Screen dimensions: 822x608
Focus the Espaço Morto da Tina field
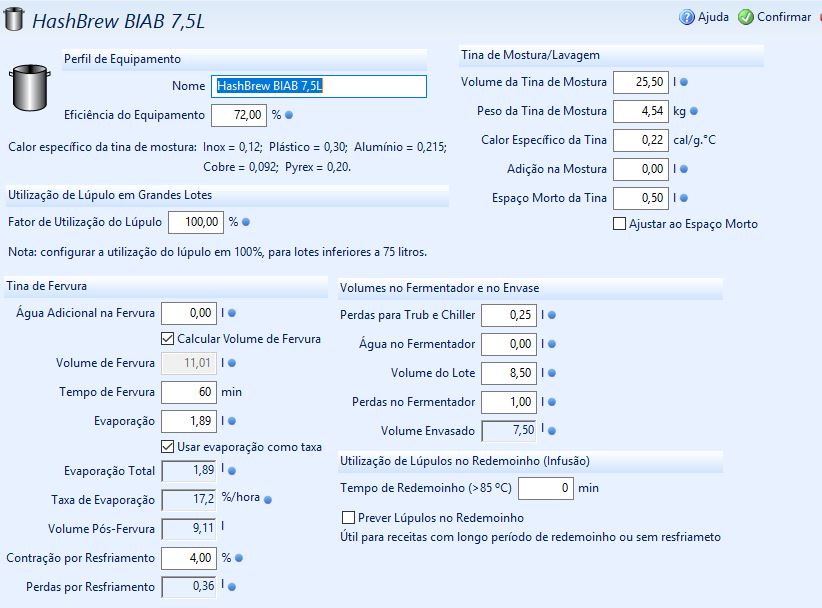pyautogui.click(x=641, y=198)
